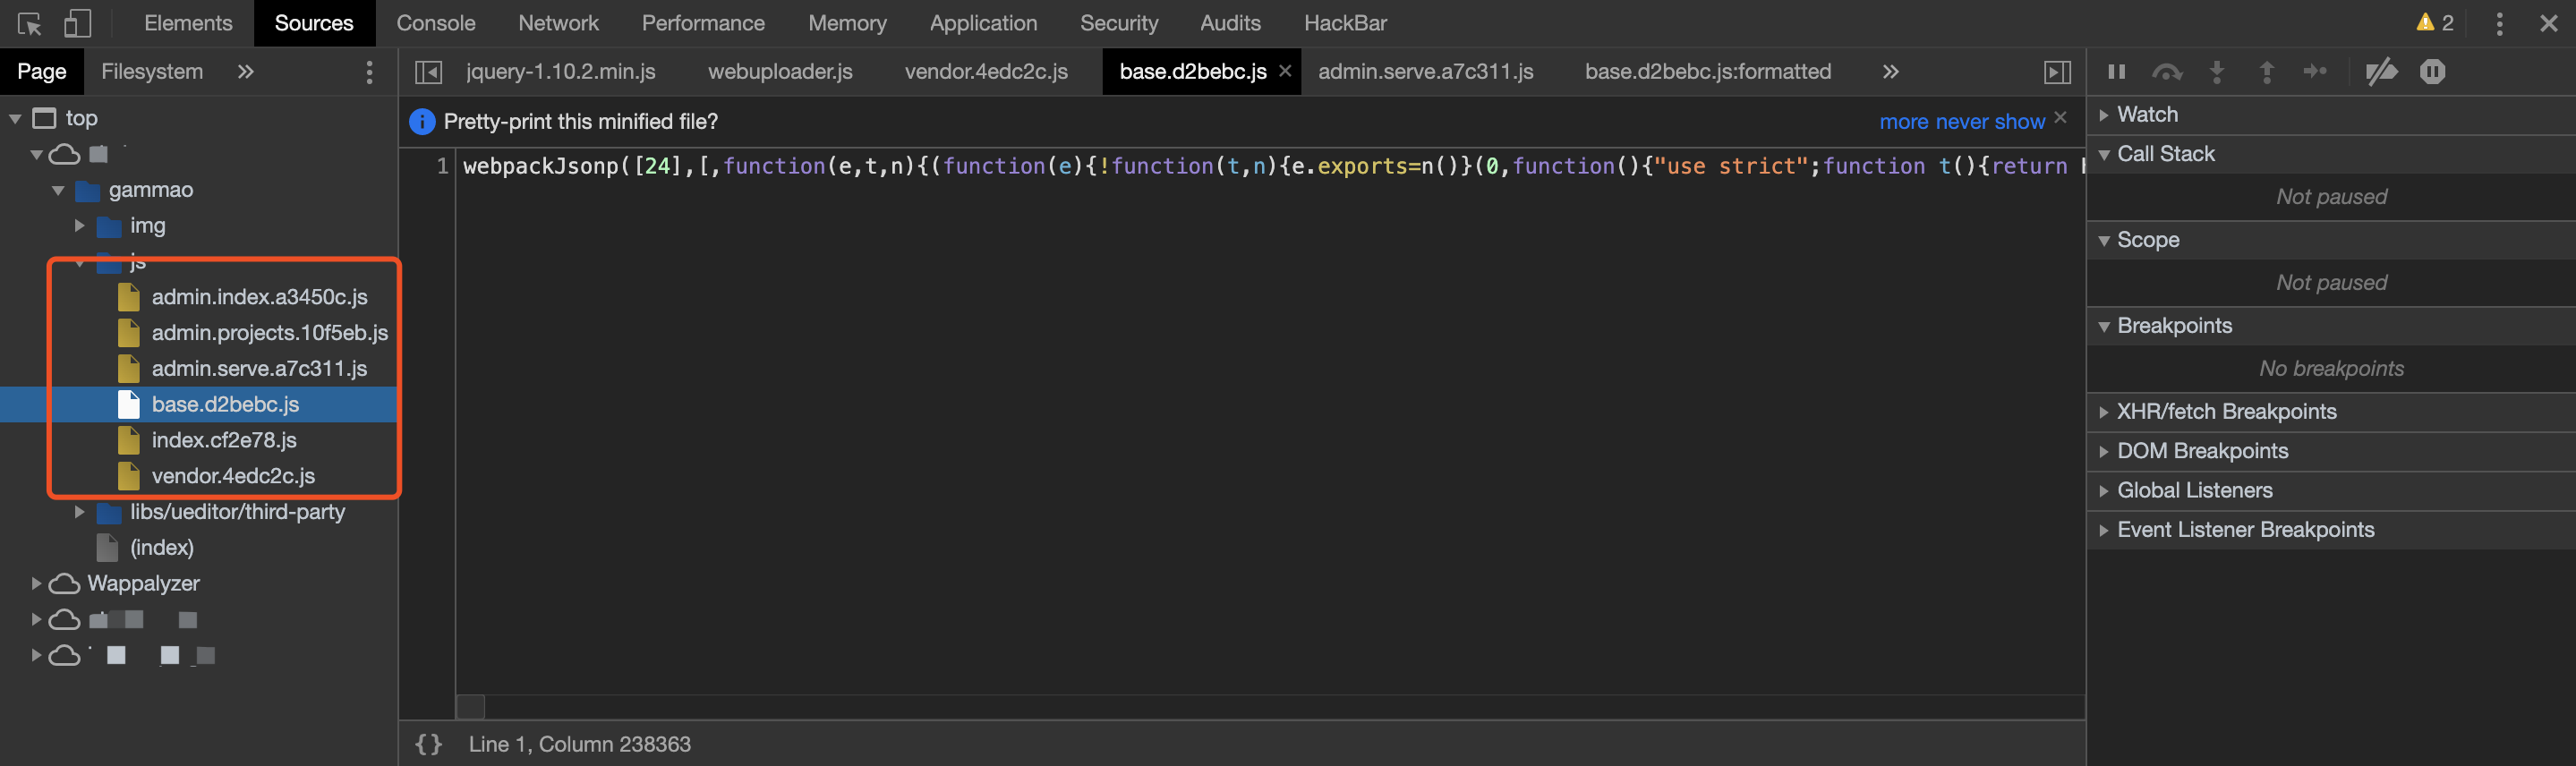Image resolution: width=2576 pixels, height=766 pixels.
Task: Hide the file navigator pane
Action: point(428,71)
